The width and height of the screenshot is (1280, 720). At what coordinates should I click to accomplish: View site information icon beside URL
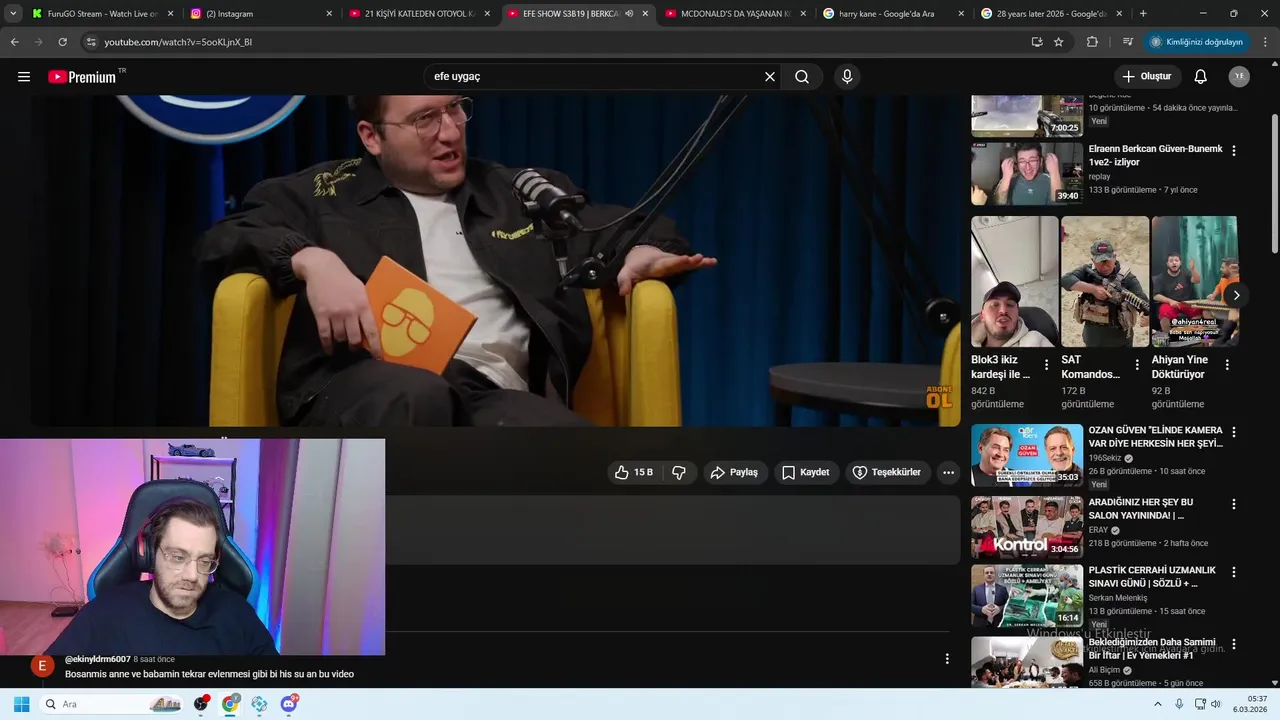tap(91, 42)
